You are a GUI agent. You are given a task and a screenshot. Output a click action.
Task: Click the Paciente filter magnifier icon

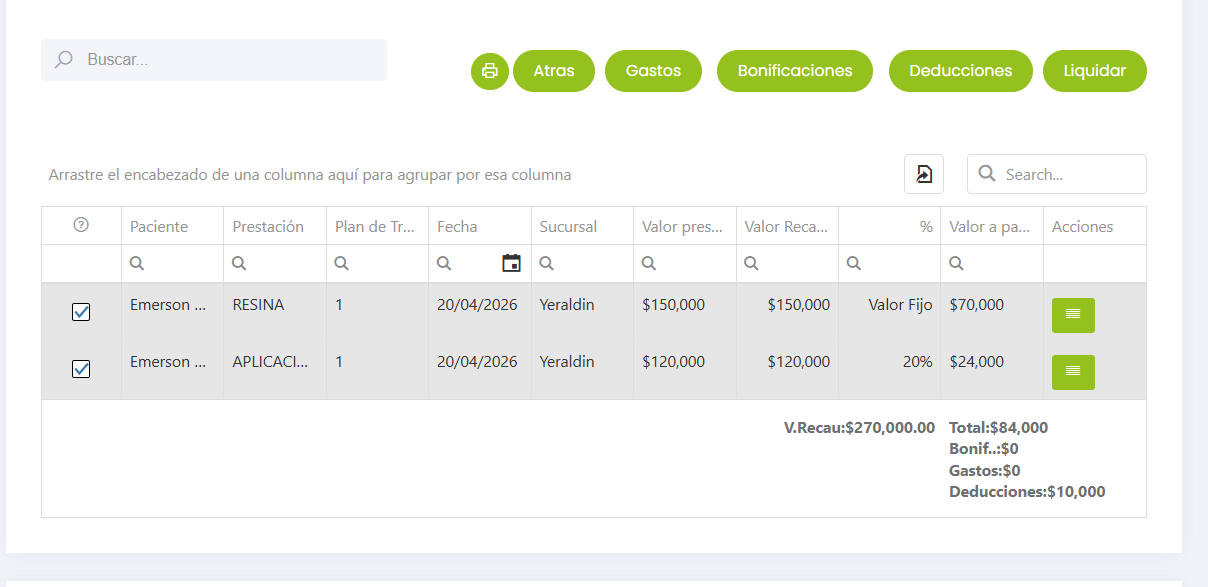[137, 263]
